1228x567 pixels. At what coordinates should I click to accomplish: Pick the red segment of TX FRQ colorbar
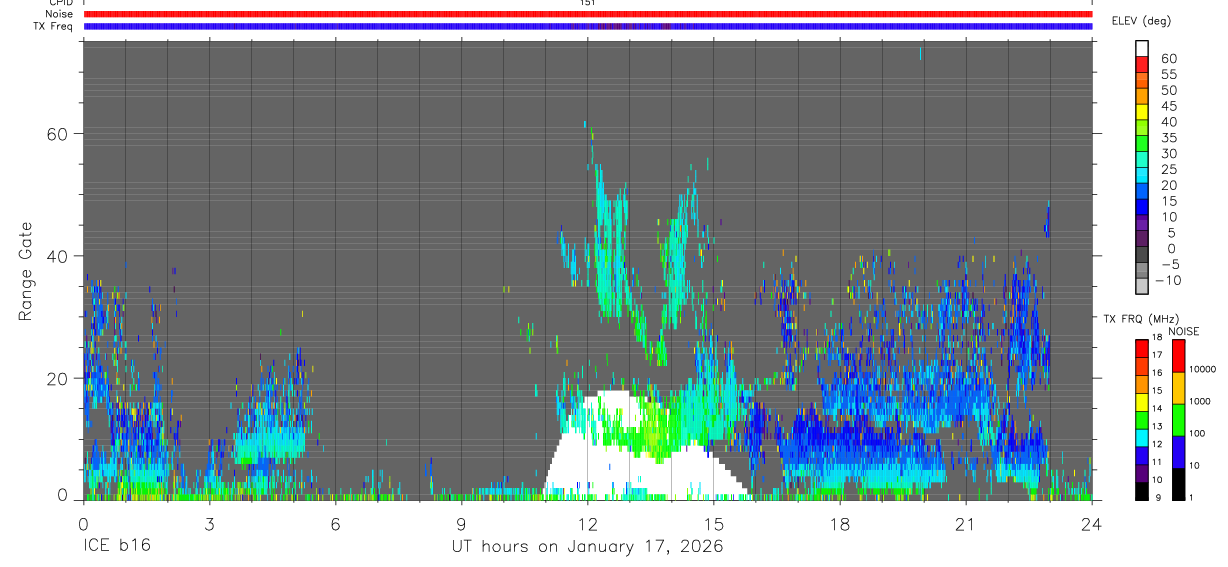coord(1142,347)
